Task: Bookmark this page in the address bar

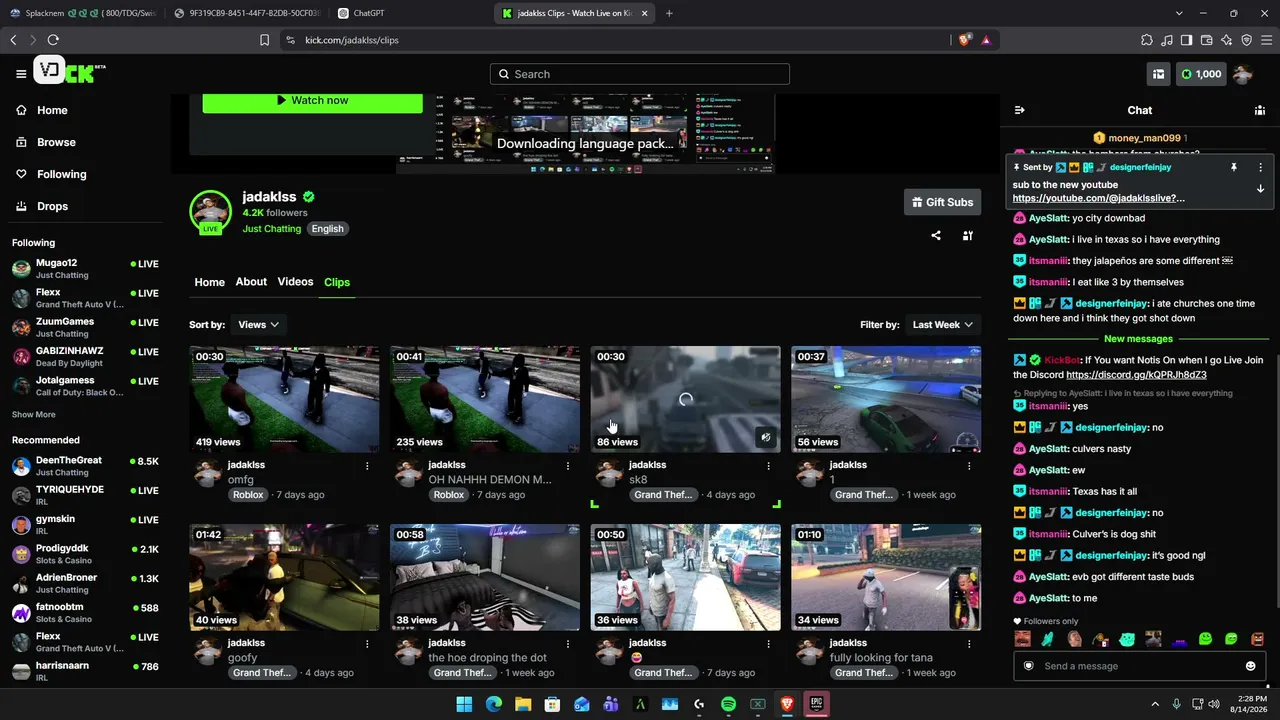Action: 264,40
